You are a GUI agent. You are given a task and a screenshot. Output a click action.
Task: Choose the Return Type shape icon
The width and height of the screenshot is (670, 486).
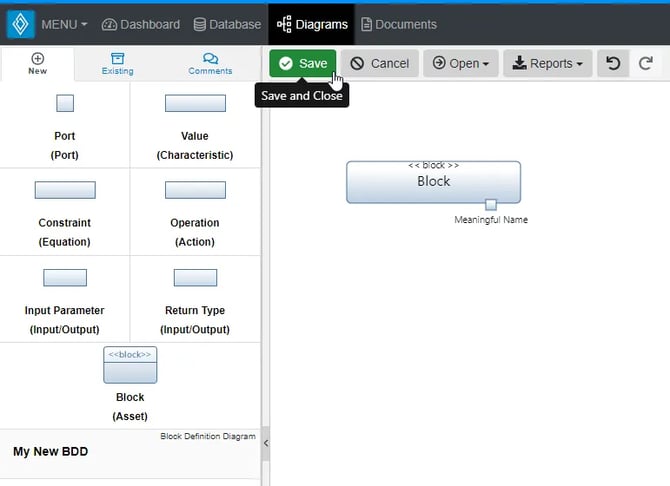[195, 277]
